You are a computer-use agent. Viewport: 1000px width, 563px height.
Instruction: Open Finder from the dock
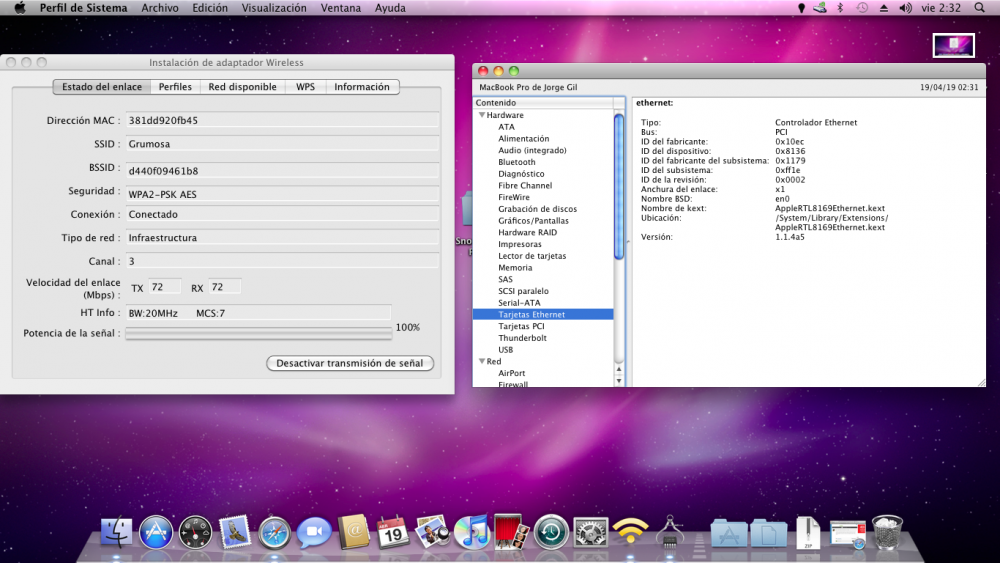117,532
